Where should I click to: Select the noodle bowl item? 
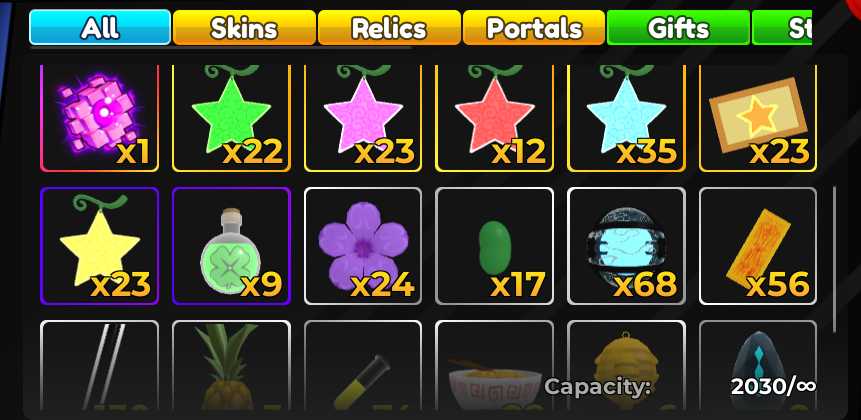point(494,366)
